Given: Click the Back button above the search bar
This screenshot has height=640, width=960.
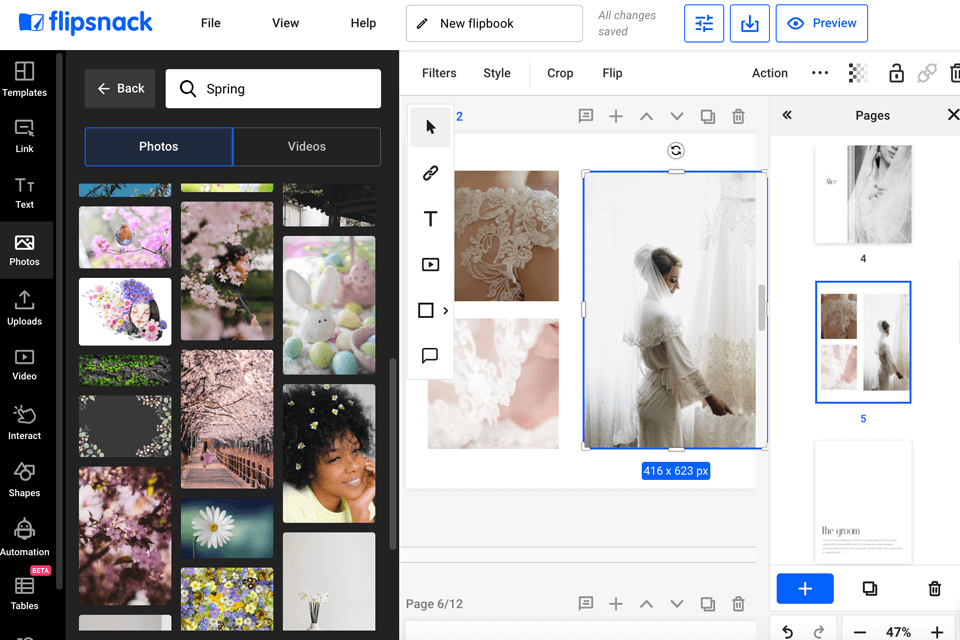Looking at the screenshot, I should (120, 88).
